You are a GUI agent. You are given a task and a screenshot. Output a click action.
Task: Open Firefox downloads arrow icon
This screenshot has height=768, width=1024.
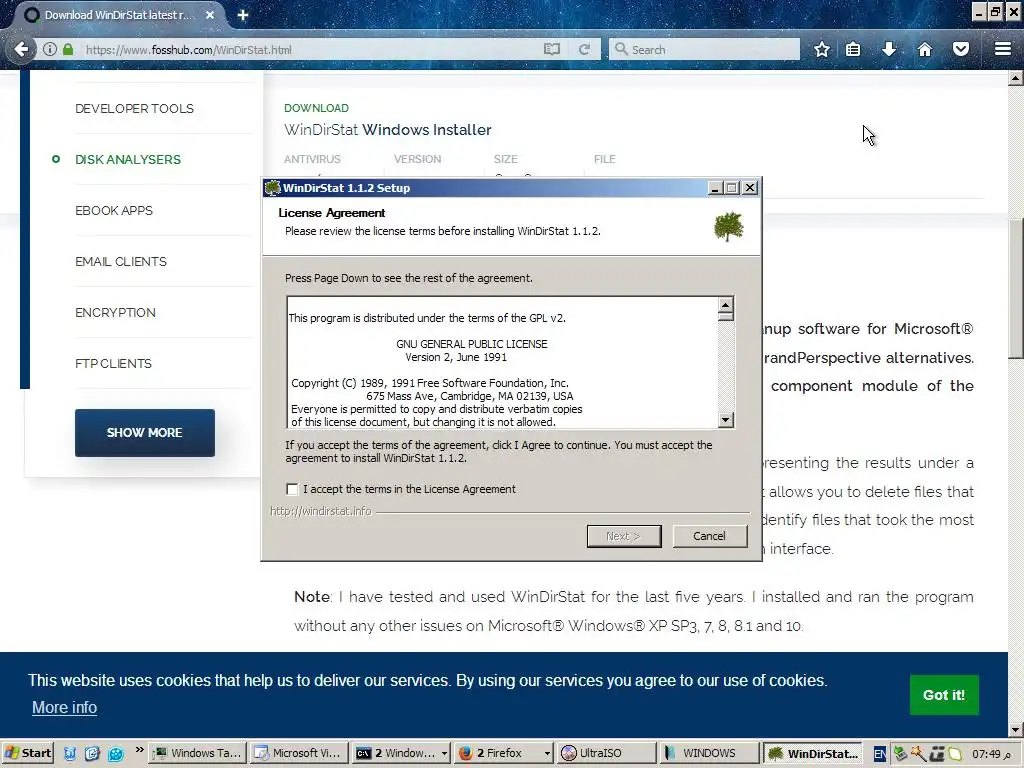[x=889, y=50]
